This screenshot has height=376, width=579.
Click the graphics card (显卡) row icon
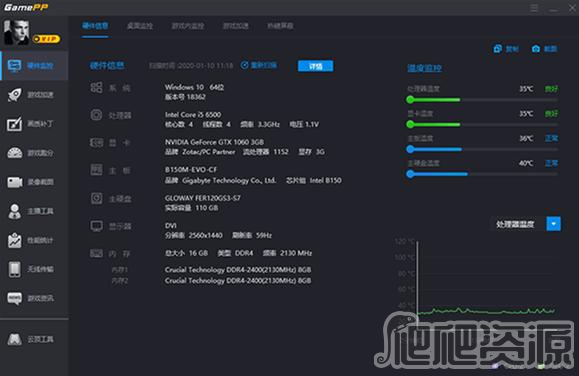[x=96, y=143]
